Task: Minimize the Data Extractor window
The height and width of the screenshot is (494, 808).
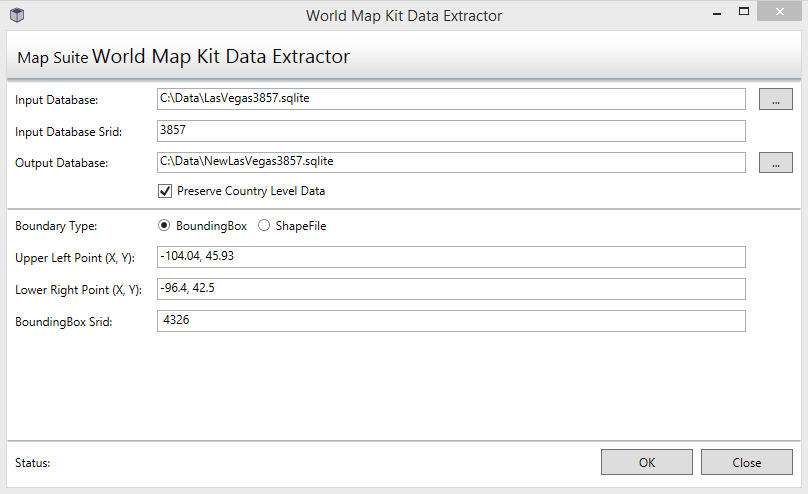Action: click(x=717, y=12)
